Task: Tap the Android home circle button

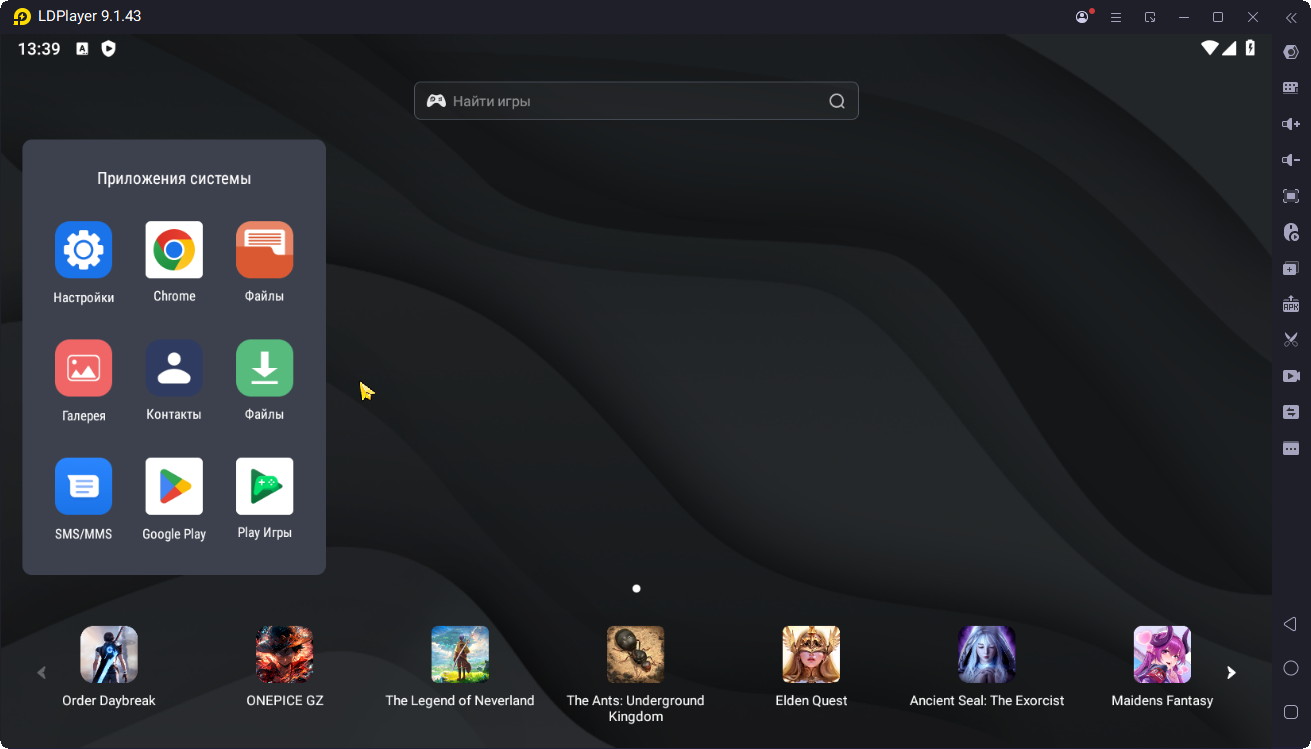Action: (1291, 668)
